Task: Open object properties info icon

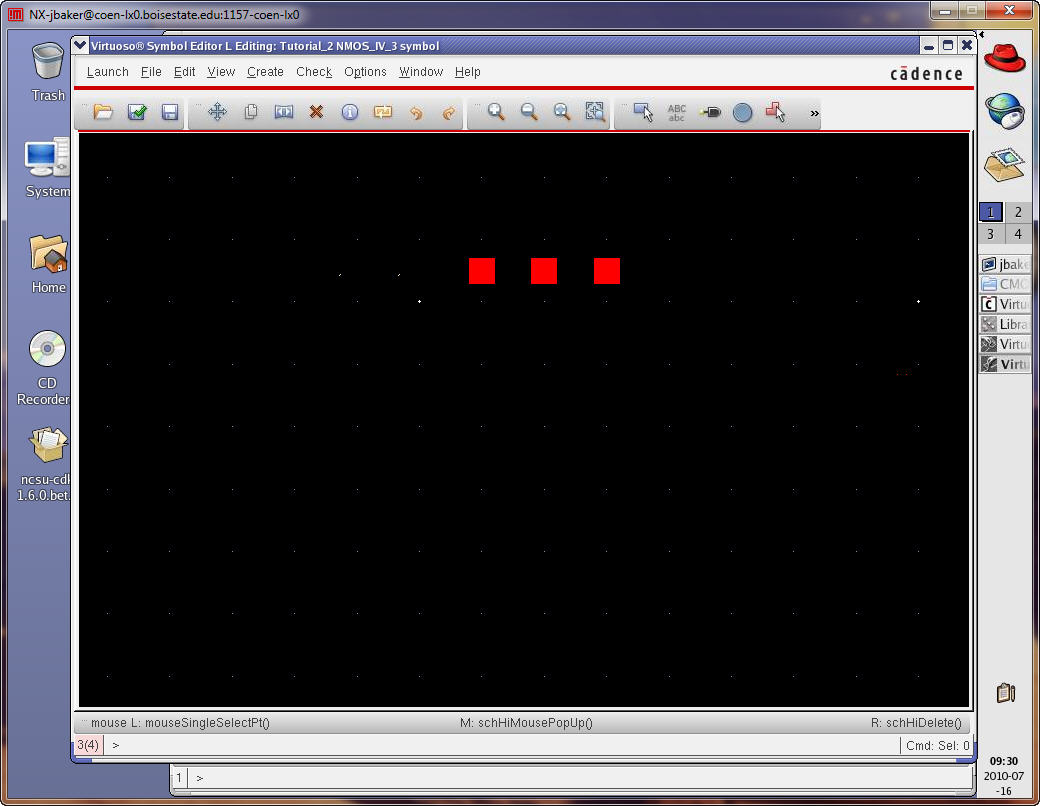Action: click(x=350, y=111)
